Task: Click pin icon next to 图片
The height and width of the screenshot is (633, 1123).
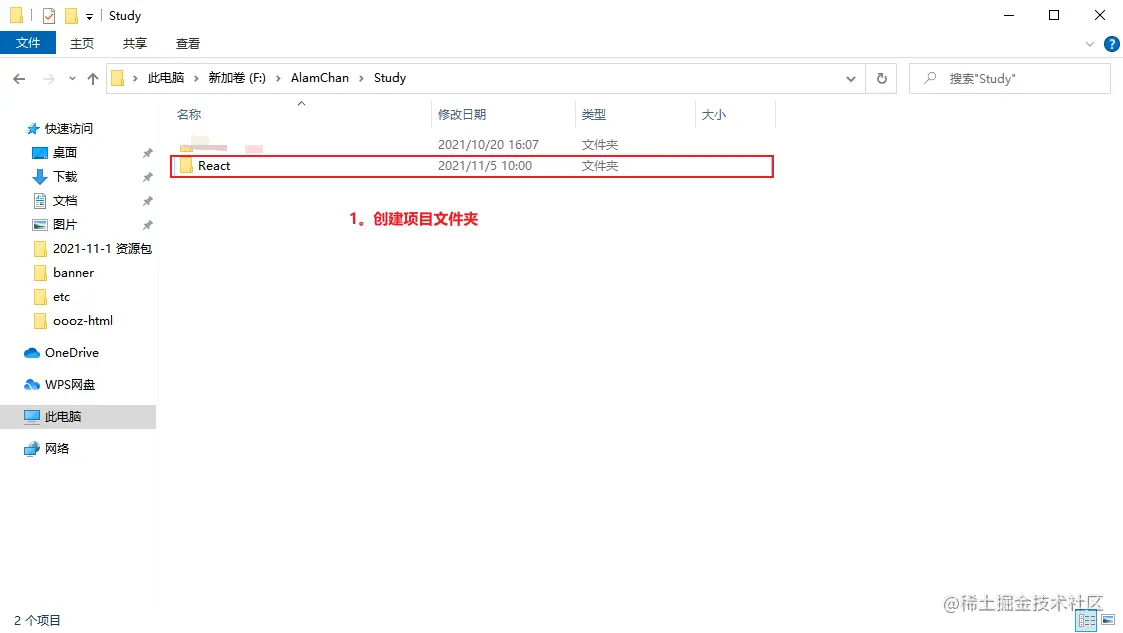Action: (148, 225)
